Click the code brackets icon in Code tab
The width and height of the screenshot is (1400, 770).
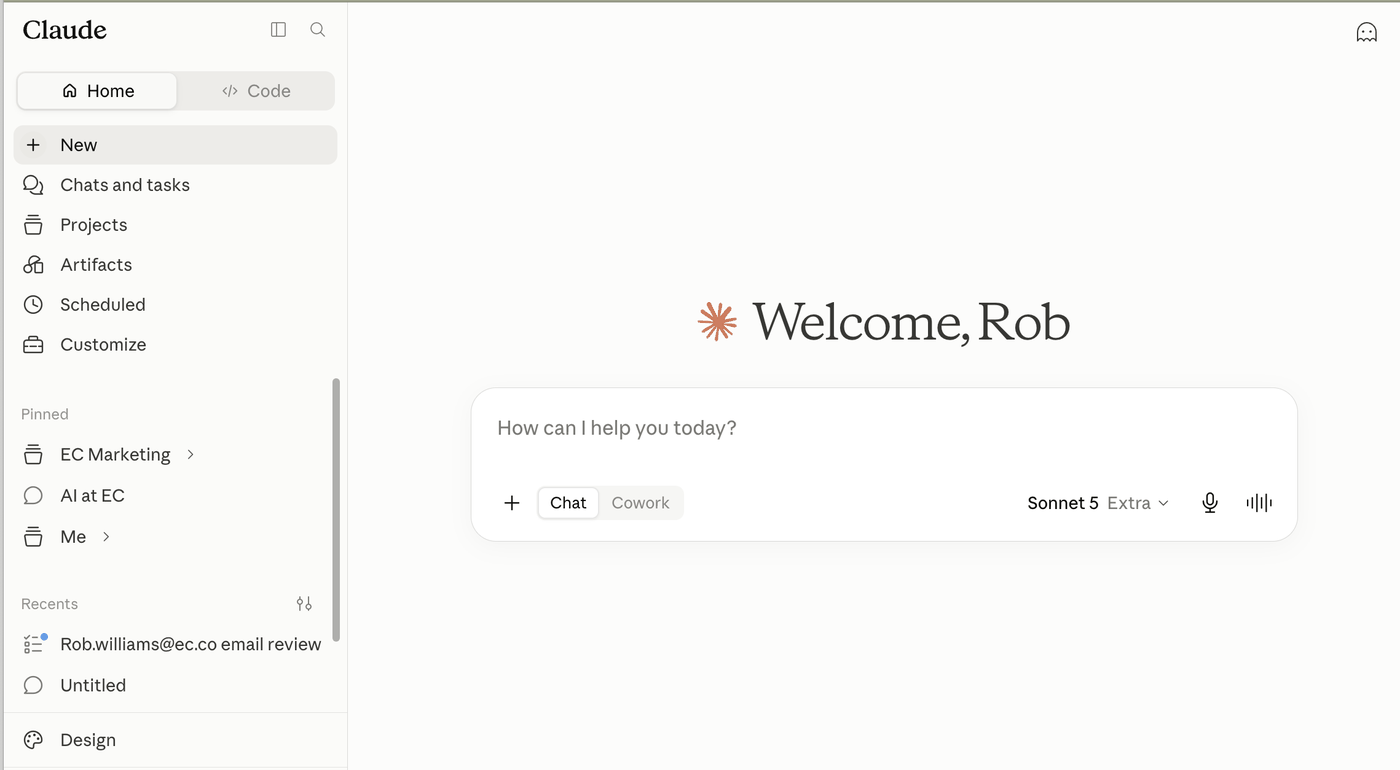coord(230,91)
